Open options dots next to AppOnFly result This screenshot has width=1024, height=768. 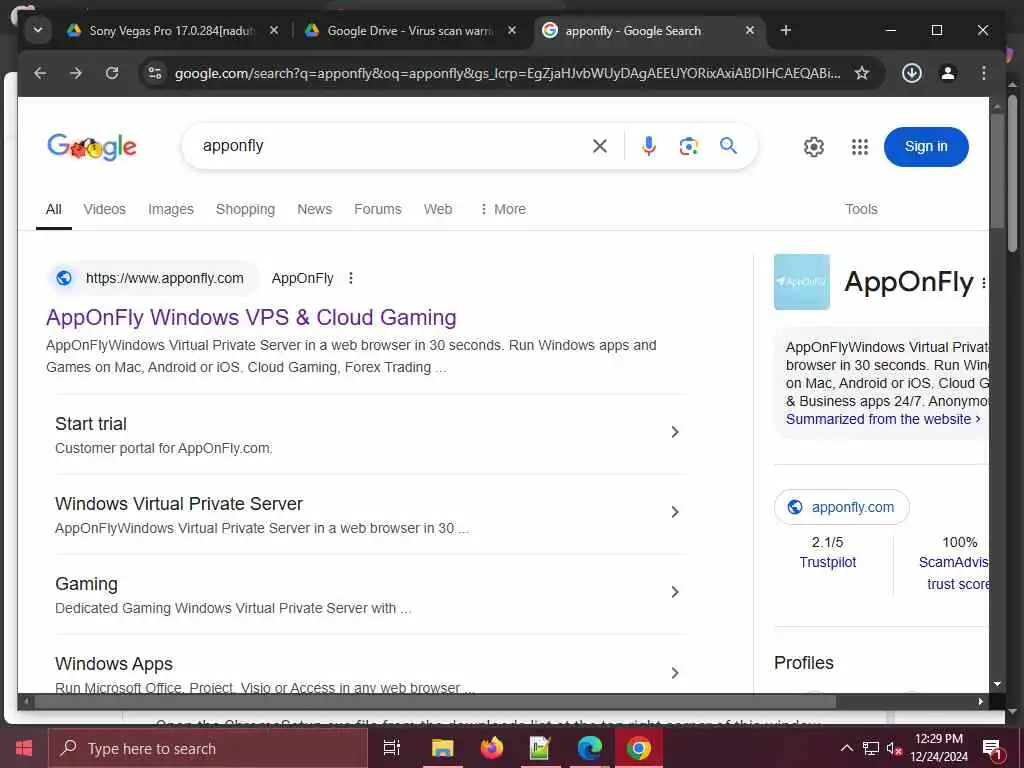tap(351, 278)
